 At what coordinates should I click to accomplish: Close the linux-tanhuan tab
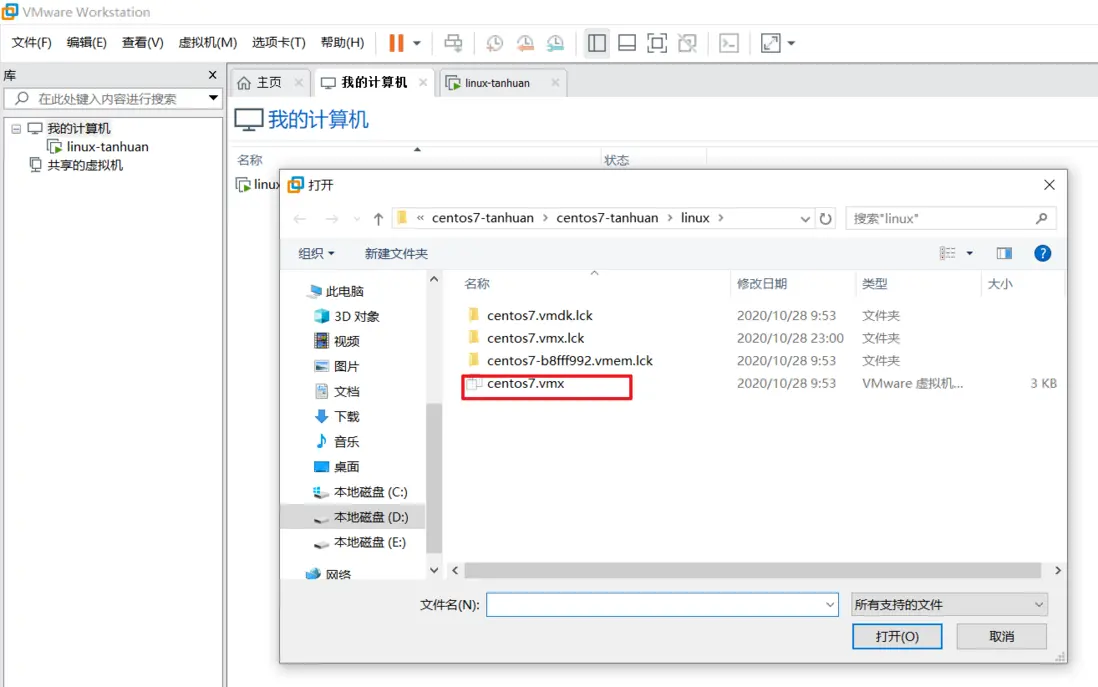555,83
